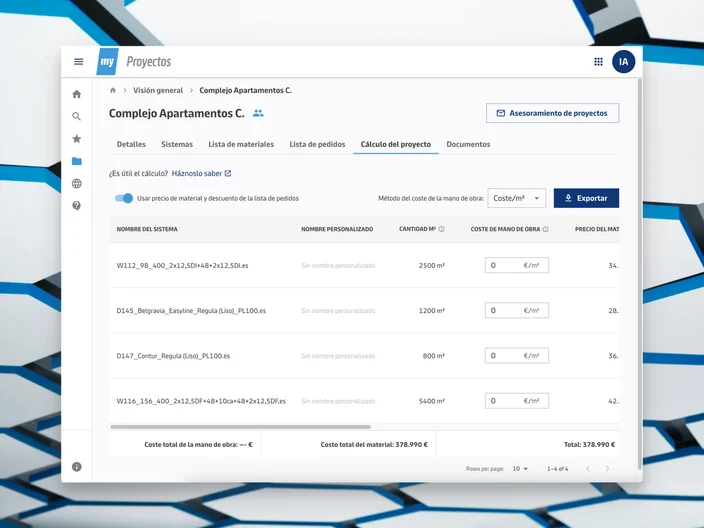The width and height of the screenshot is (704, 528).
Task: Click the IA user avatar
Action: point(623,62)
